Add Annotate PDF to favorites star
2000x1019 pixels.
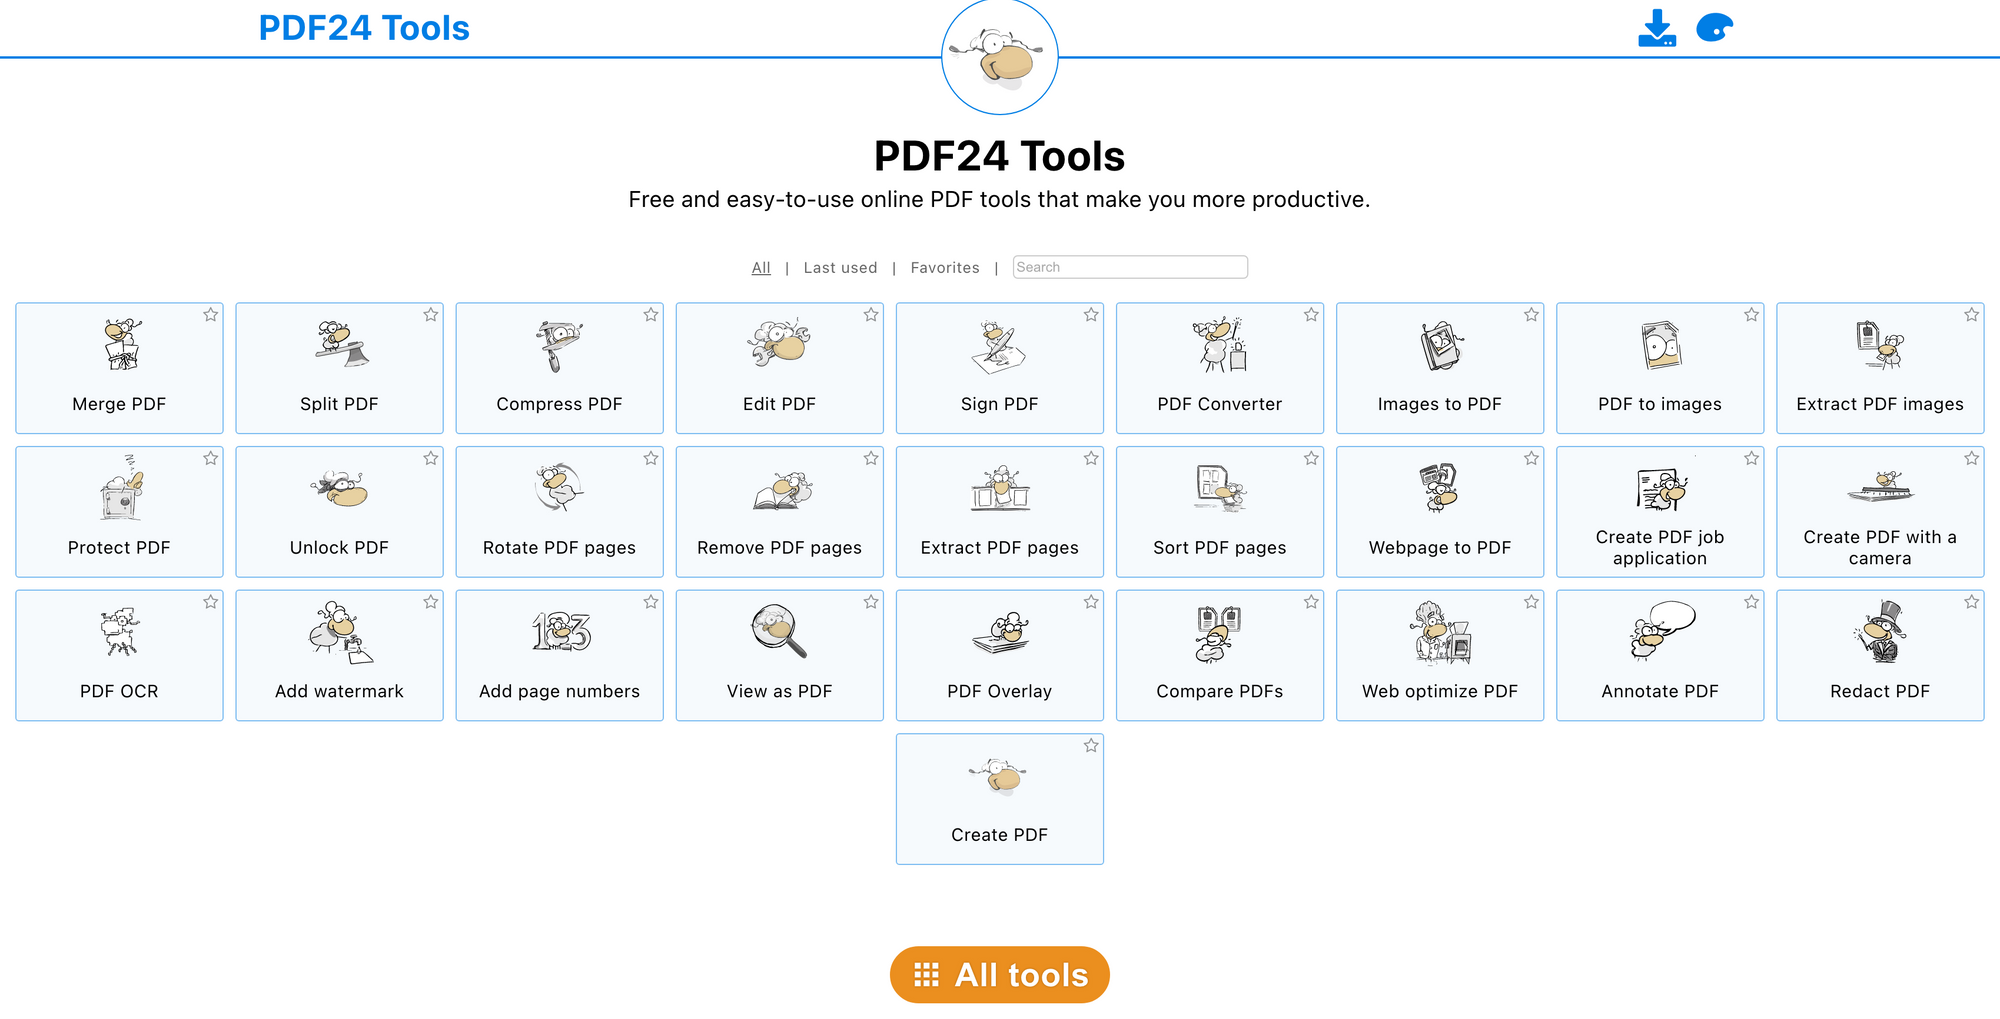pos(1751,602)
